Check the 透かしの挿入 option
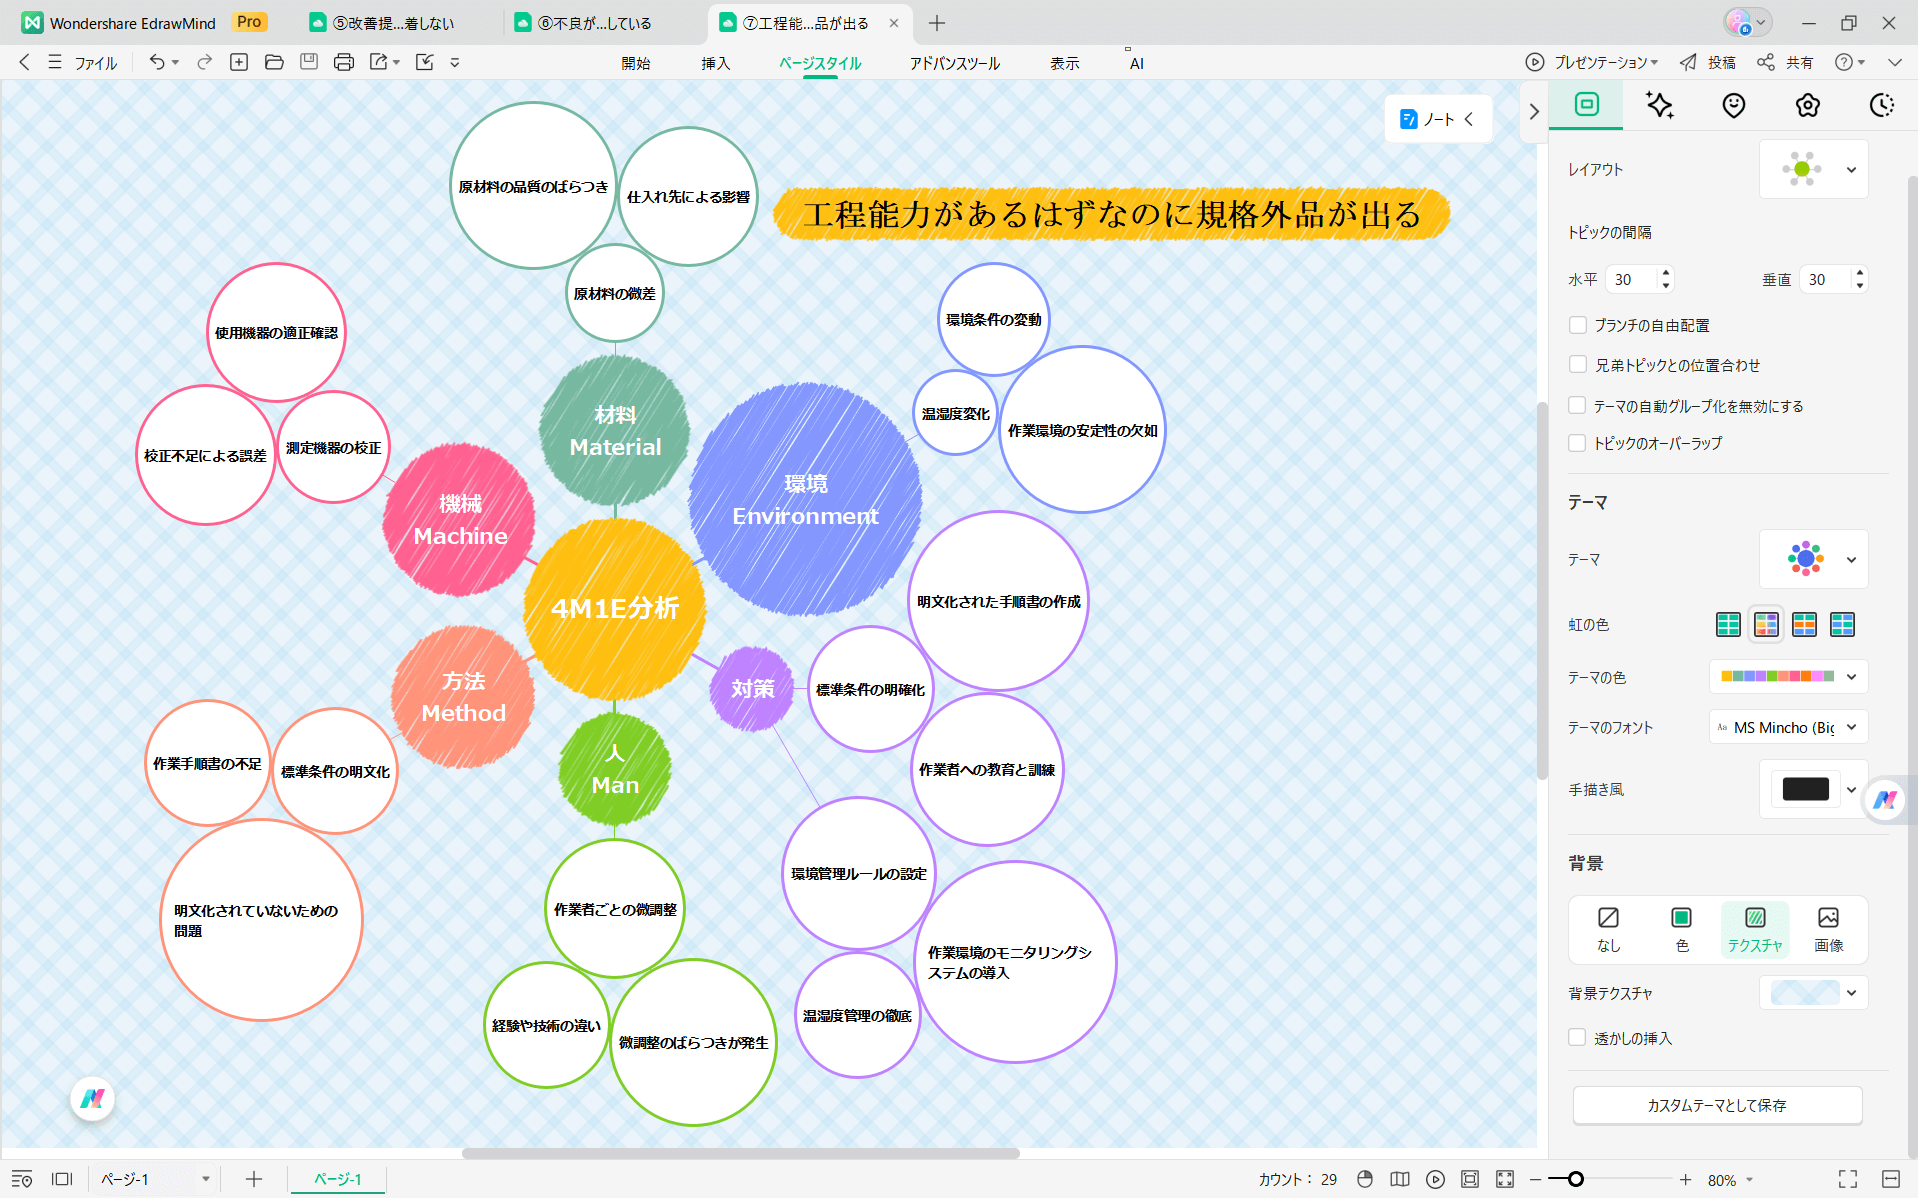 pos(1578,1038)
